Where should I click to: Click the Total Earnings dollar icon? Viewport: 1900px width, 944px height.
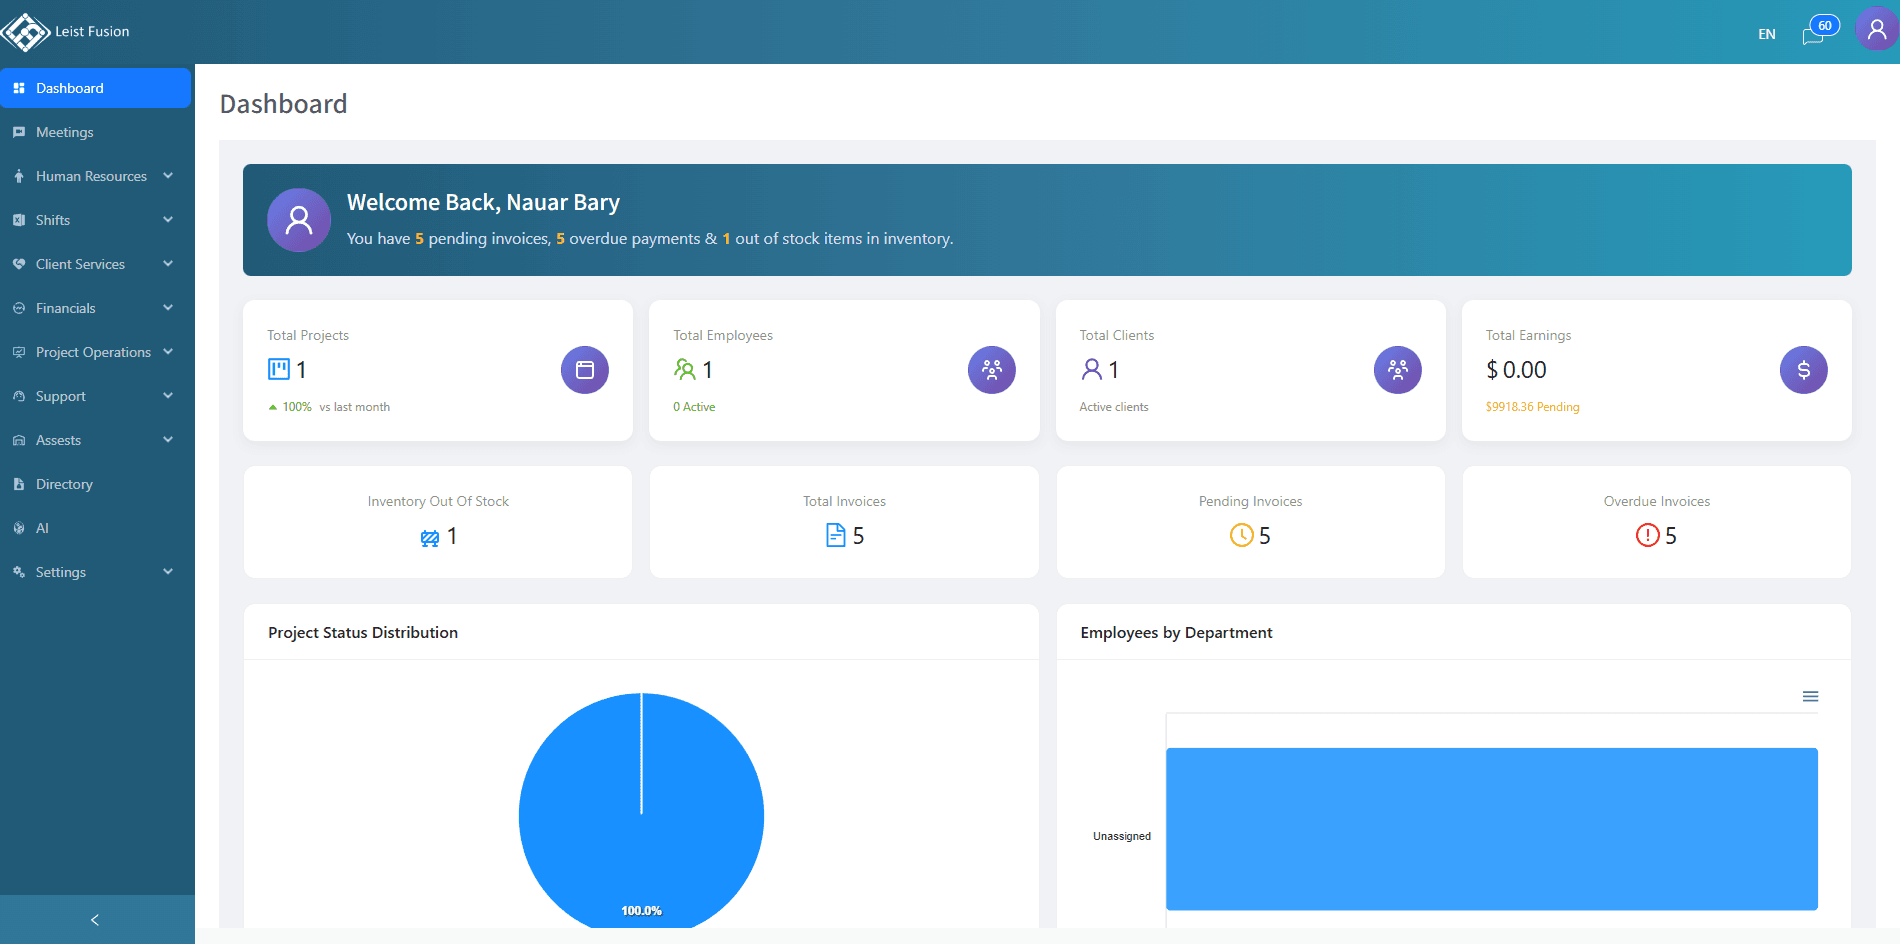(x=1803, y=370)
